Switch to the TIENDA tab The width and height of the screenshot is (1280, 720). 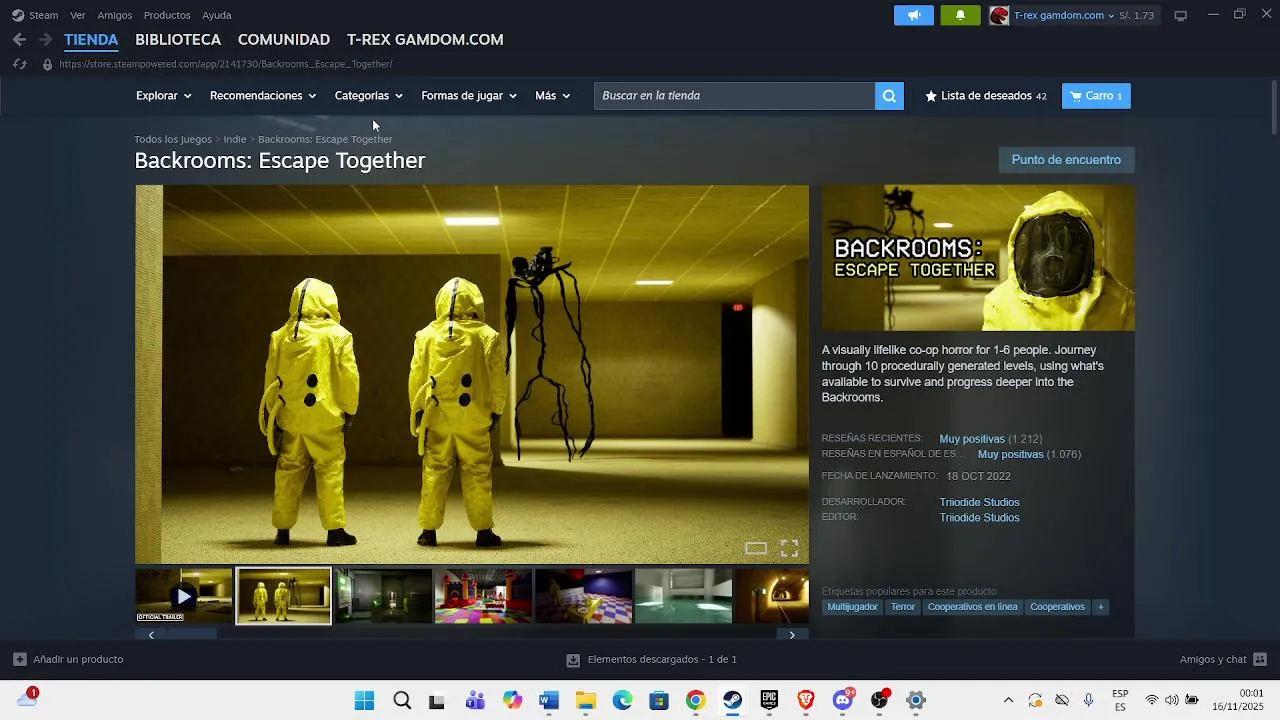coord(91,40)
